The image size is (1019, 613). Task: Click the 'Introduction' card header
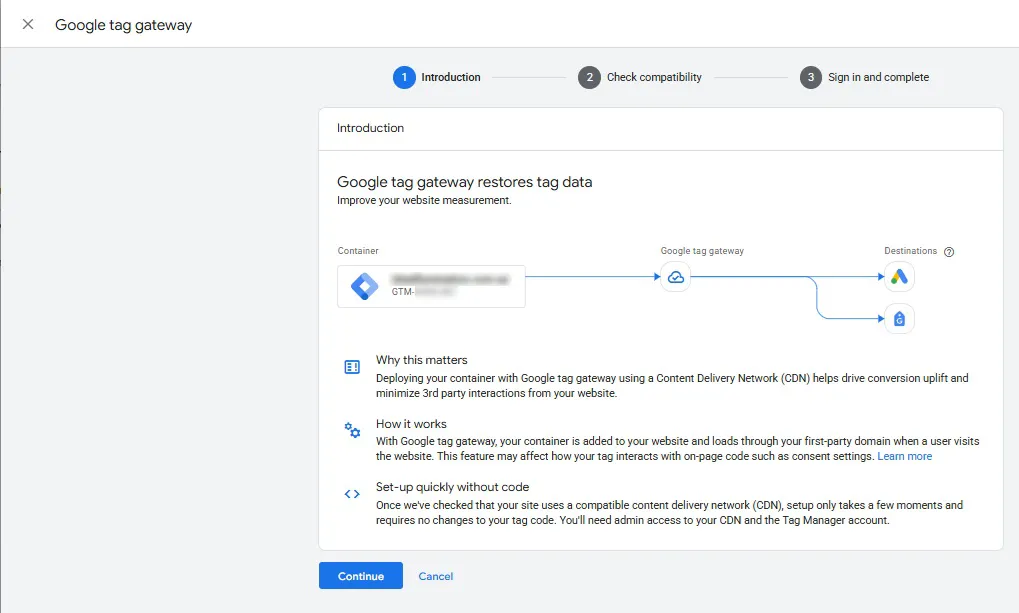click(370, 128)
